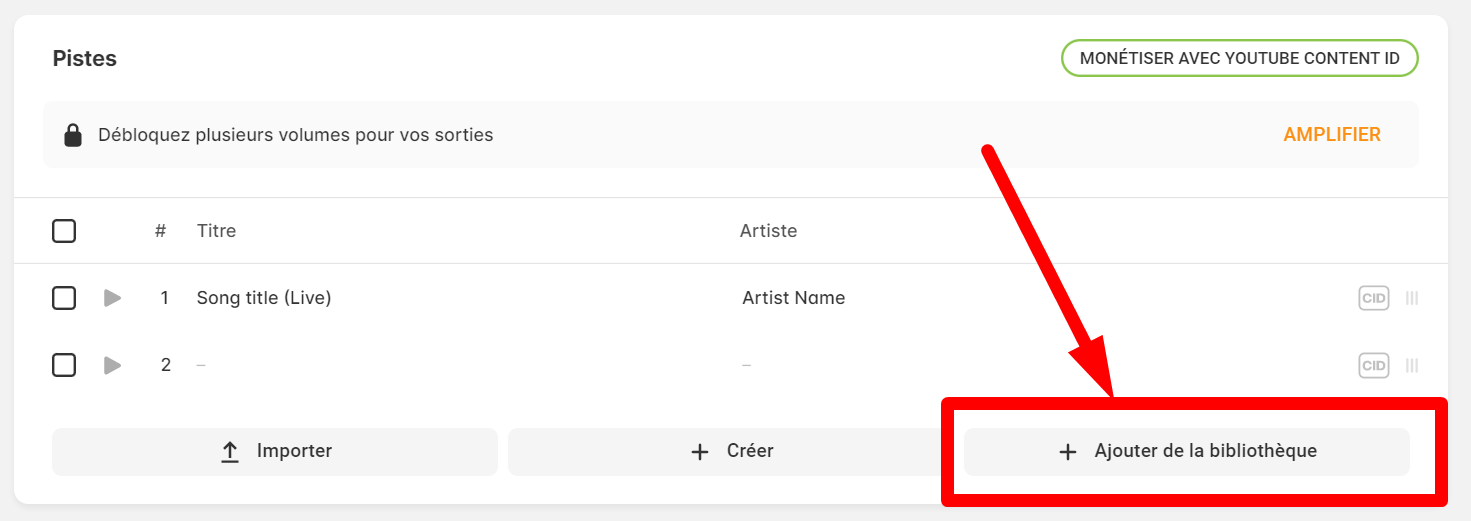Grab the reorder handle of track 1

(1412, 298)
